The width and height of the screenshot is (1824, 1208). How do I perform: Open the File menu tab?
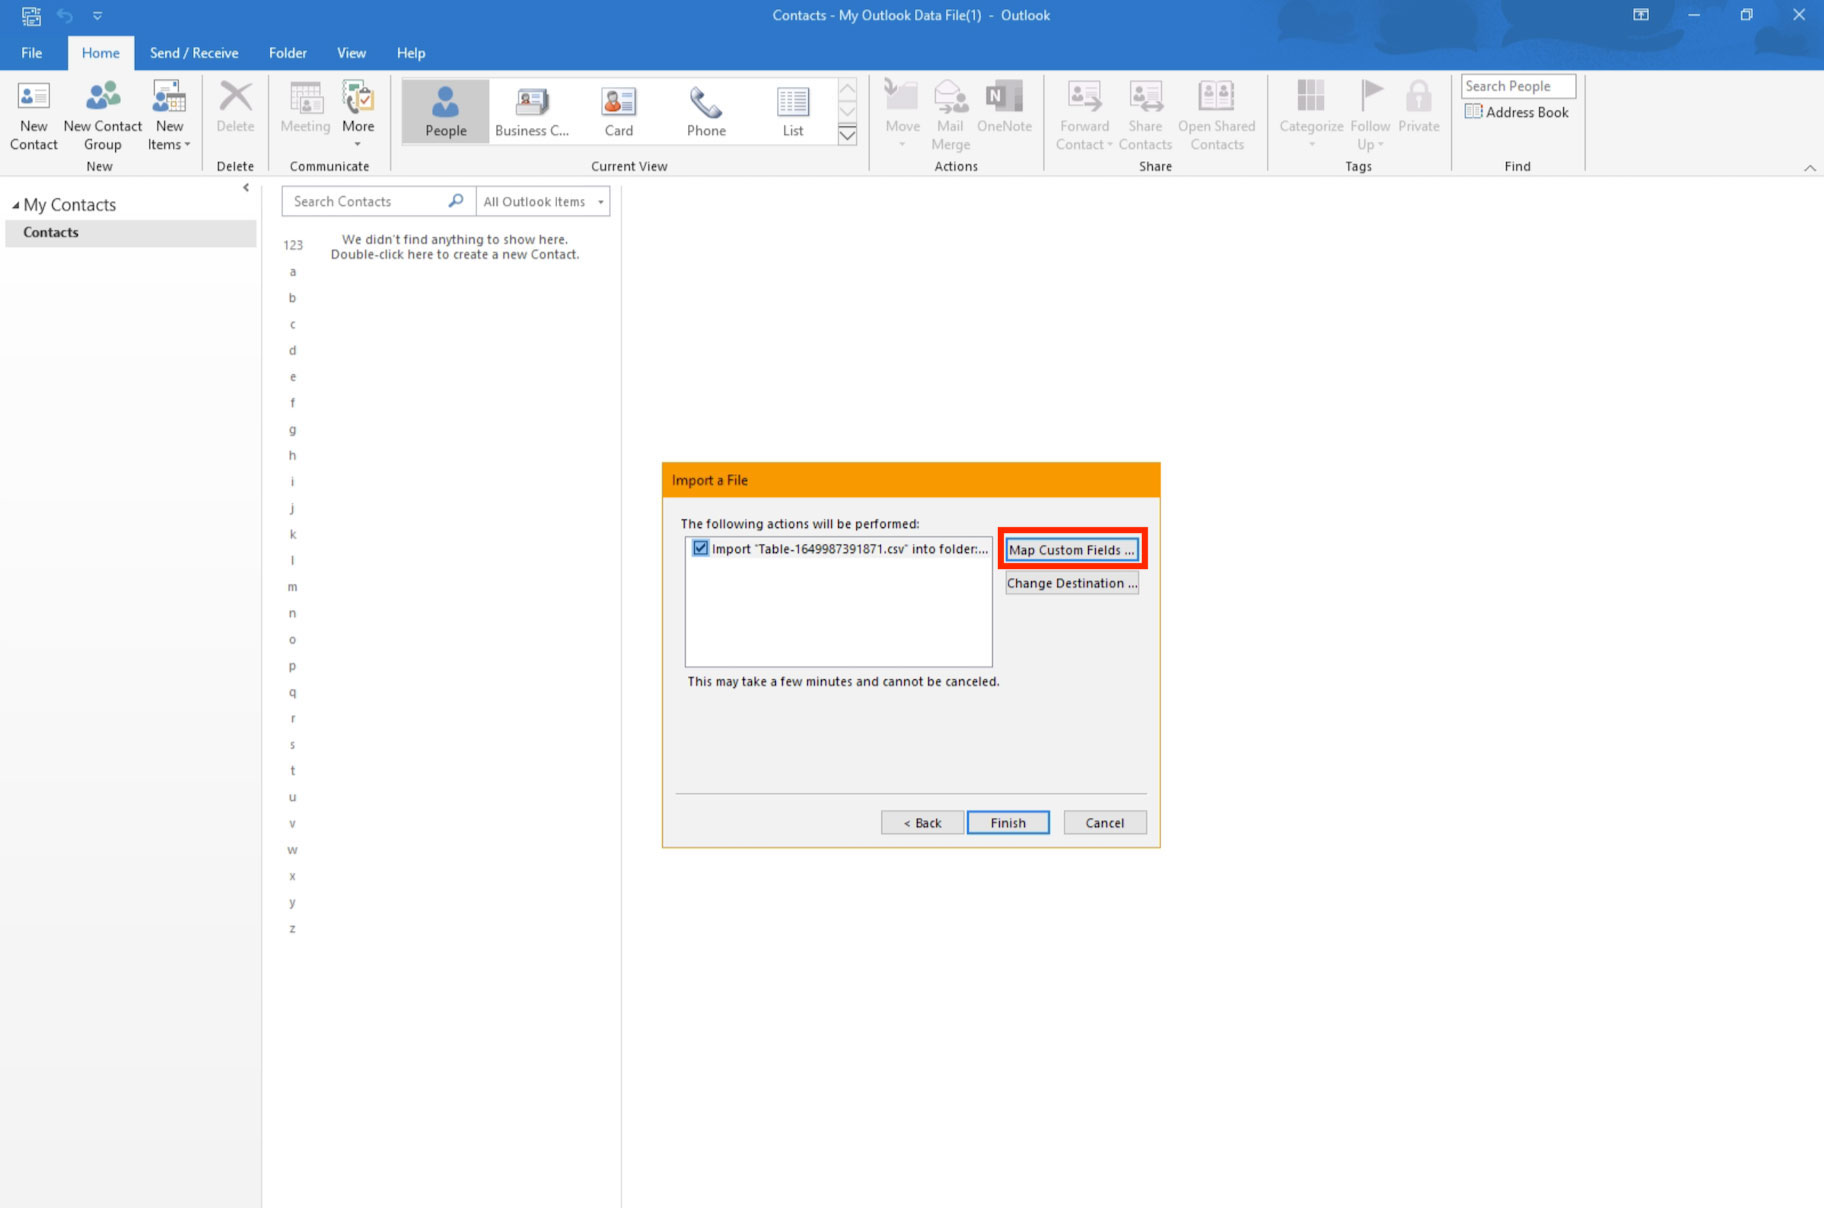click(32, 53)
